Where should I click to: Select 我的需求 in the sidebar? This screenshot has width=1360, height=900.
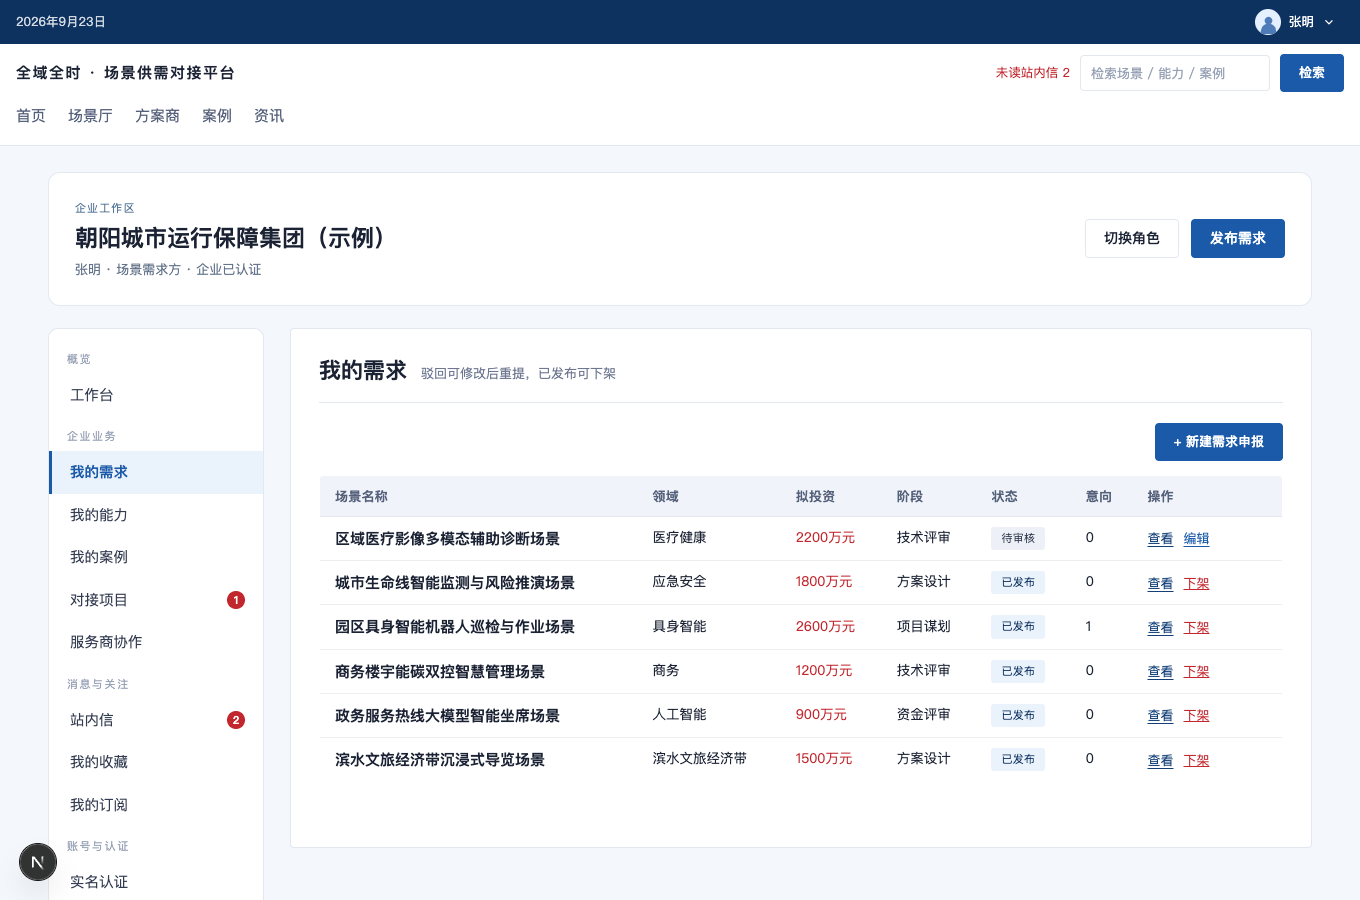click(156, 472)
